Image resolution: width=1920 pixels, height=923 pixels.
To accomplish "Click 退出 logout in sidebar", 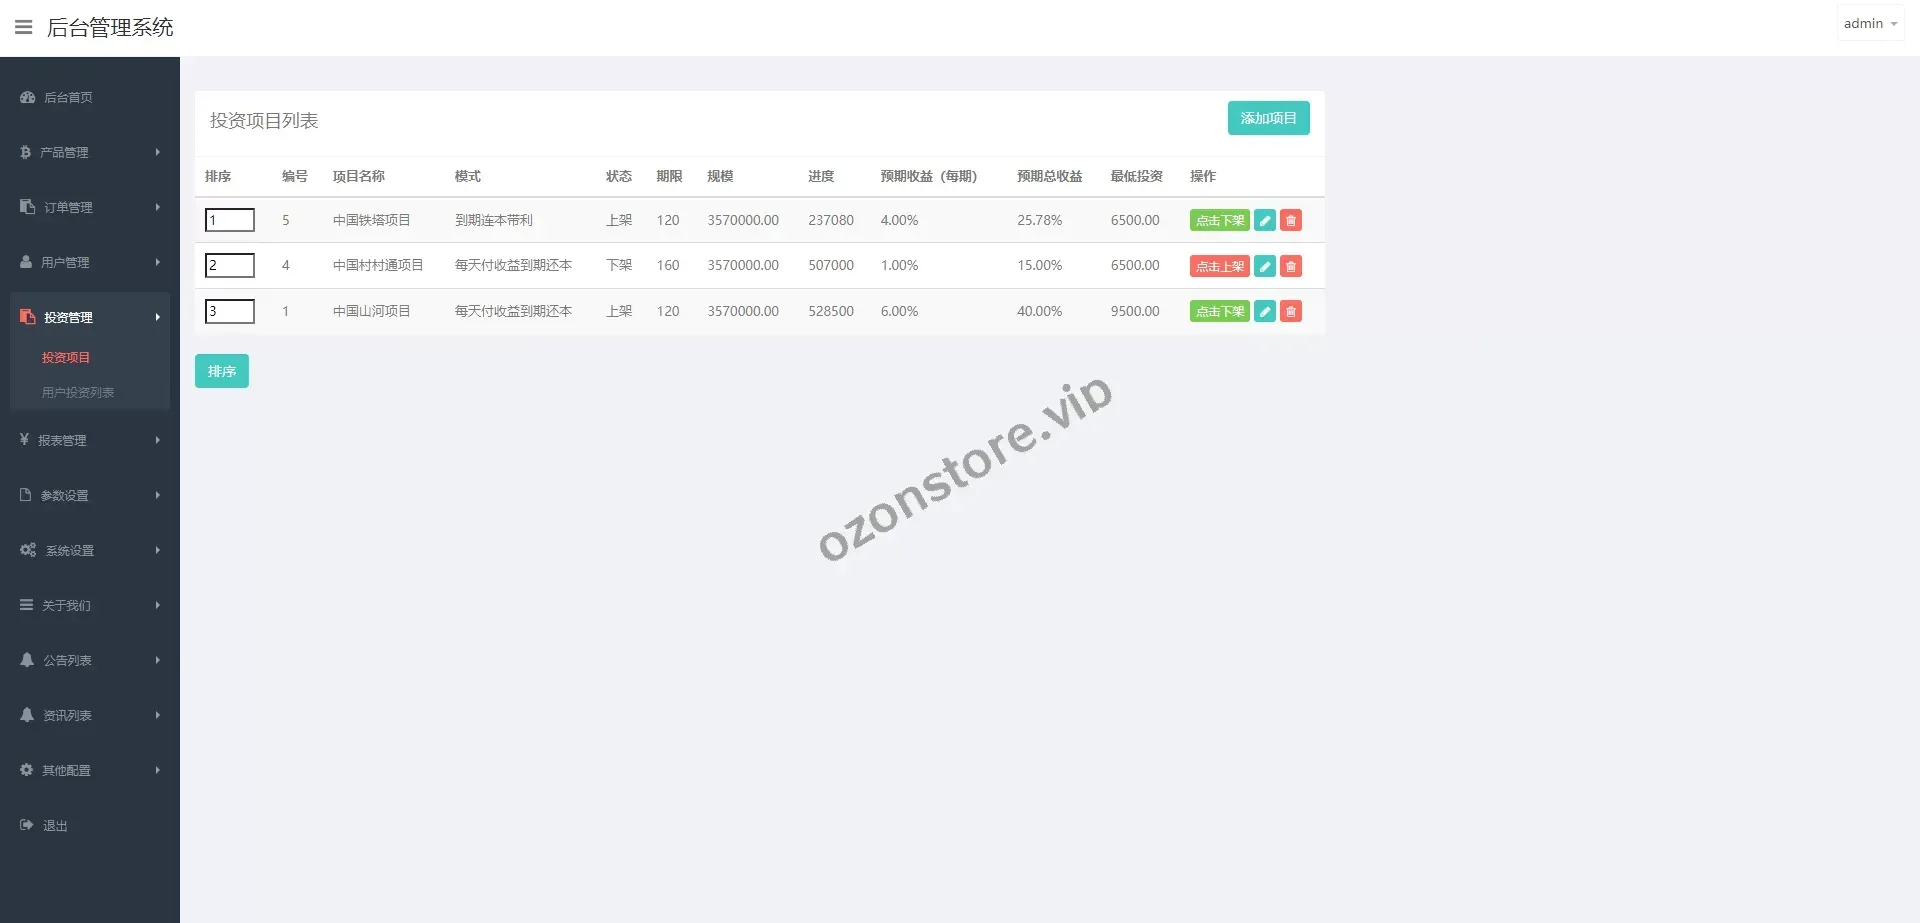I will 55,825.
